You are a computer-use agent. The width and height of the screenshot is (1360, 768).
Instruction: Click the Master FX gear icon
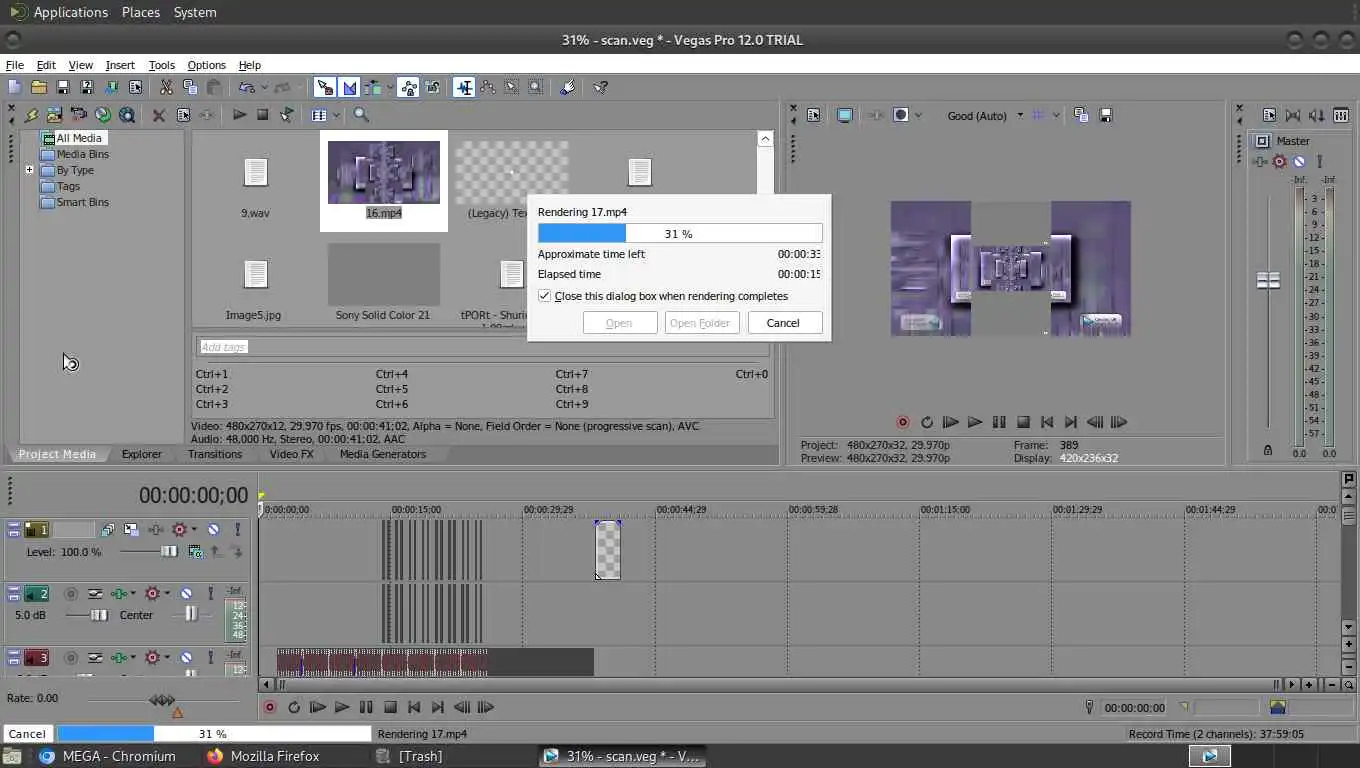click(1279, 162)
